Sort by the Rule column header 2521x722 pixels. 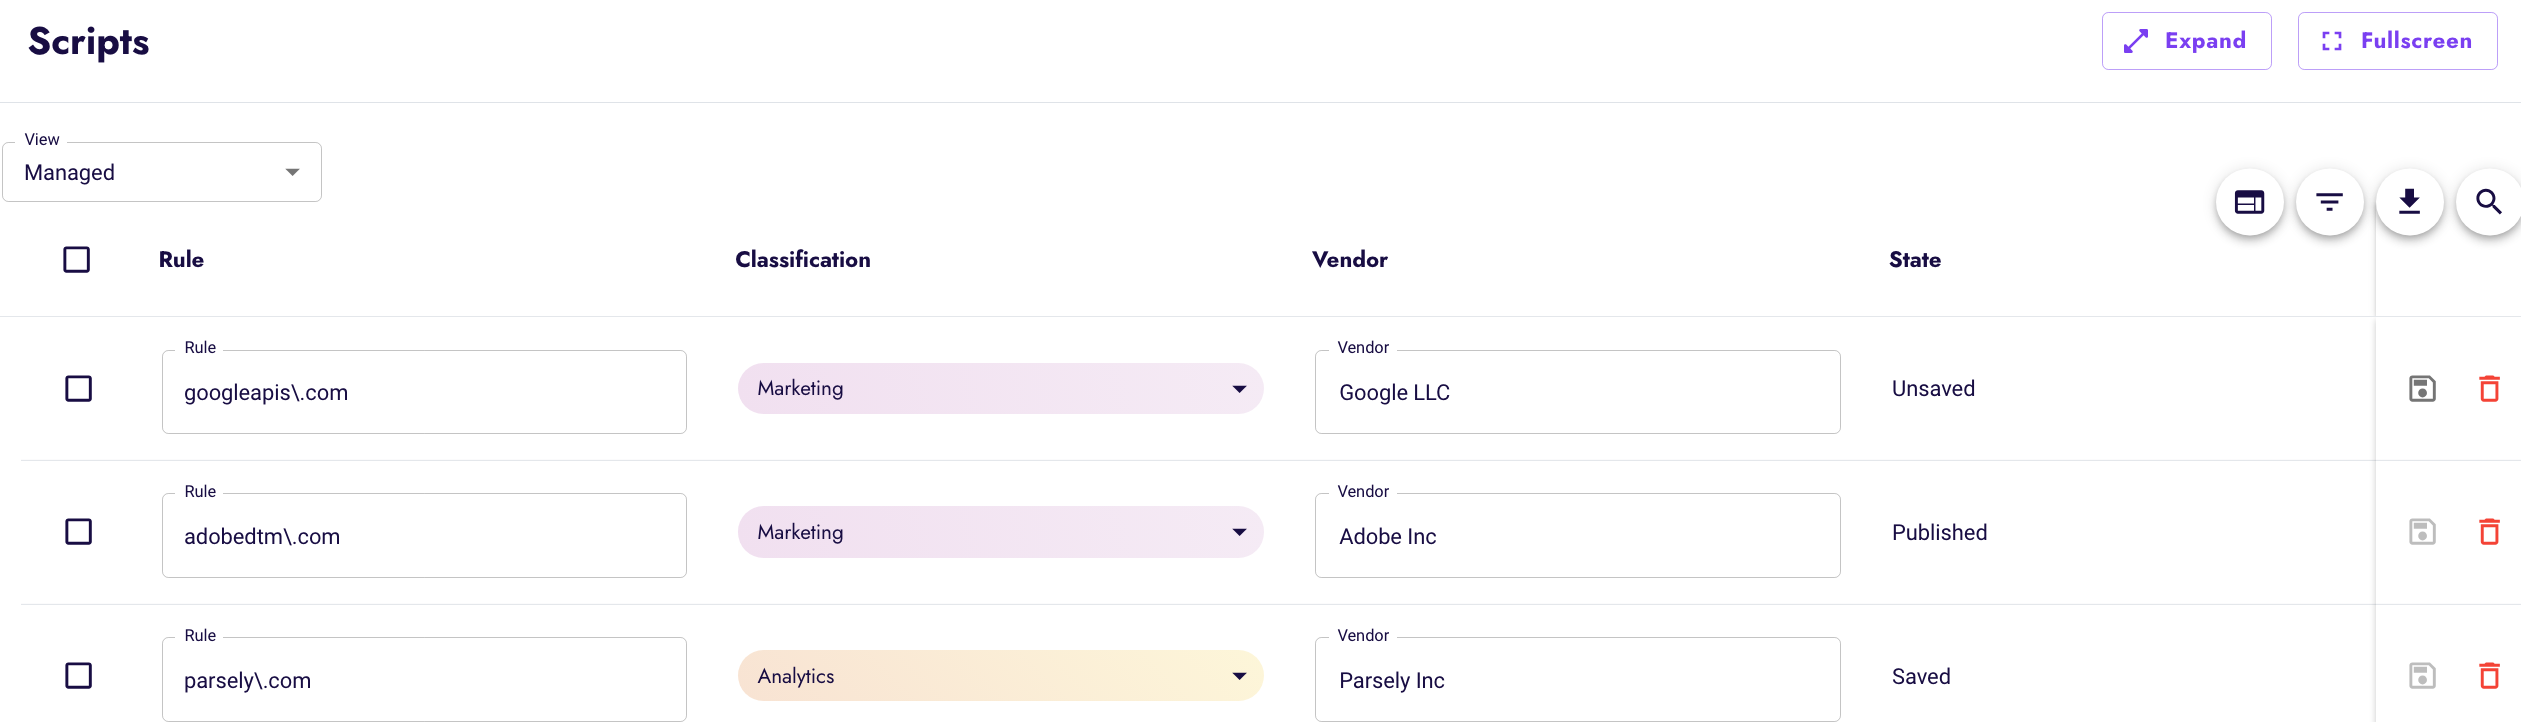[181, 259]
